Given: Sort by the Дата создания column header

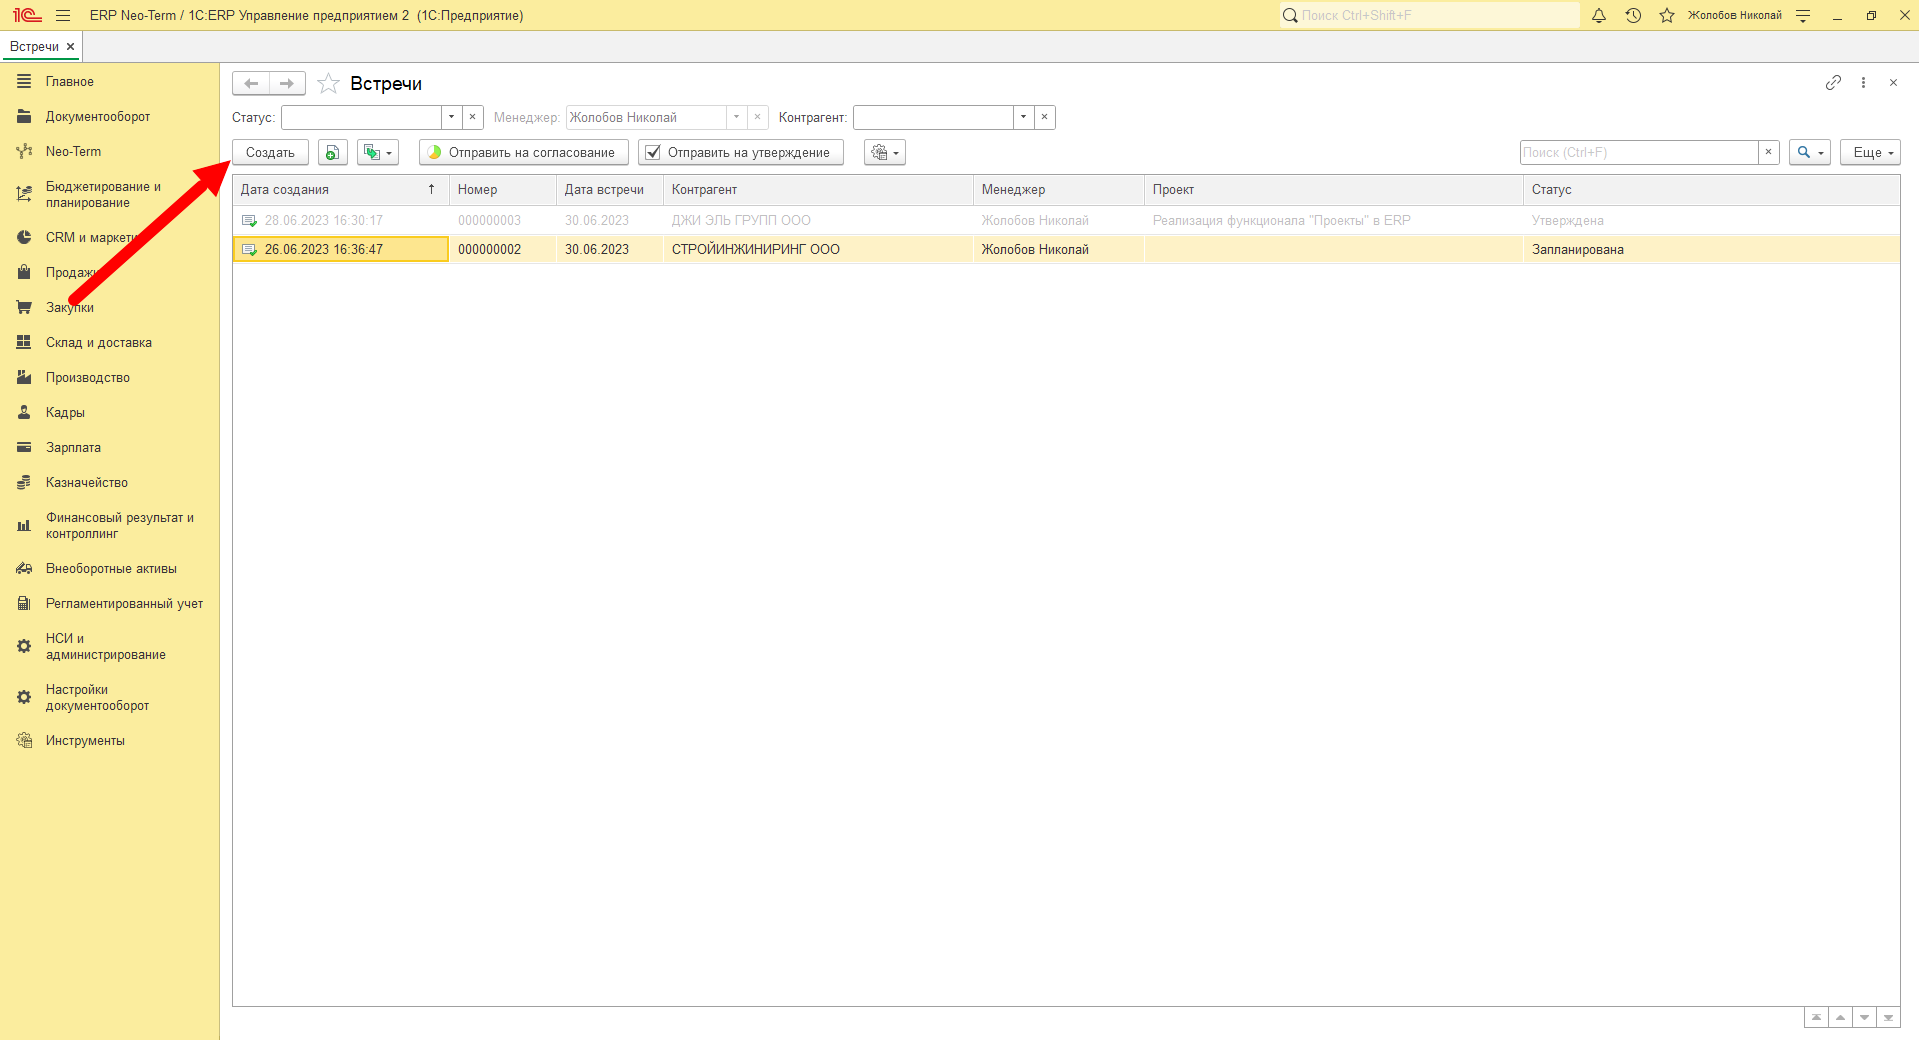Looking at the screenshot, I should 340,190.
